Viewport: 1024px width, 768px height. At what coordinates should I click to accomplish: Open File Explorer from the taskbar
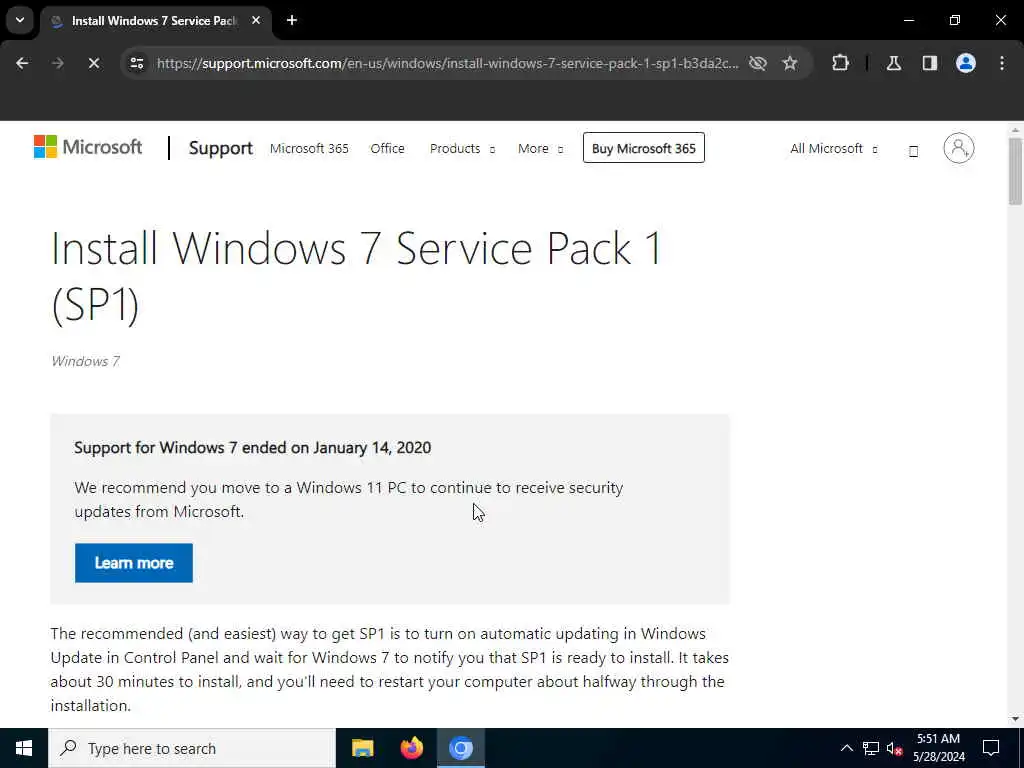[x=362, y=748]
